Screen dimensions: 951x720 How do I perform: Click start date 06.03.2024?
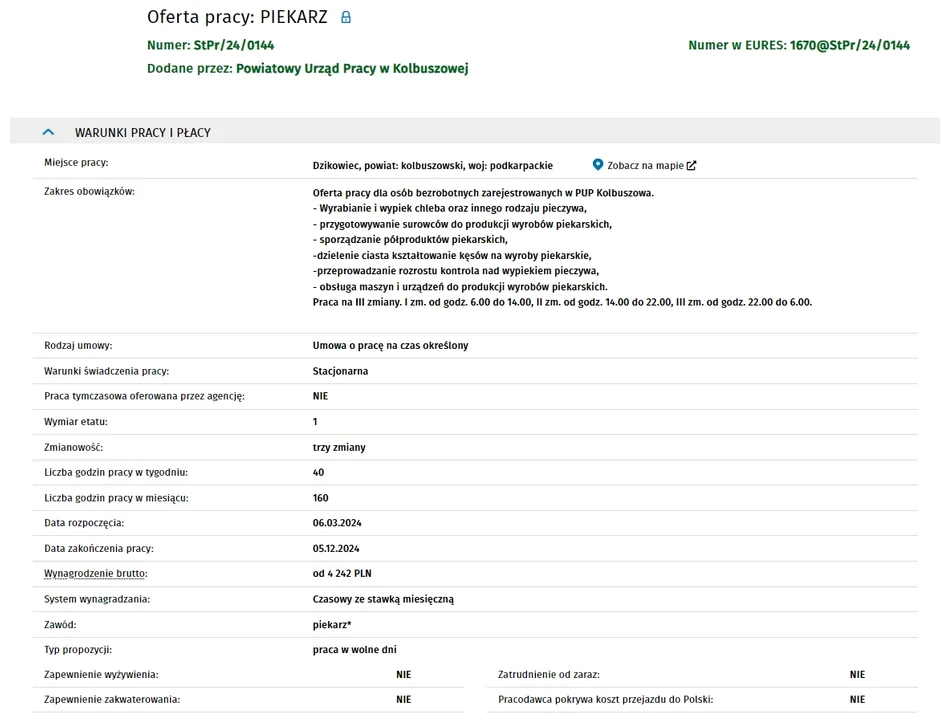tap(337, 523)
